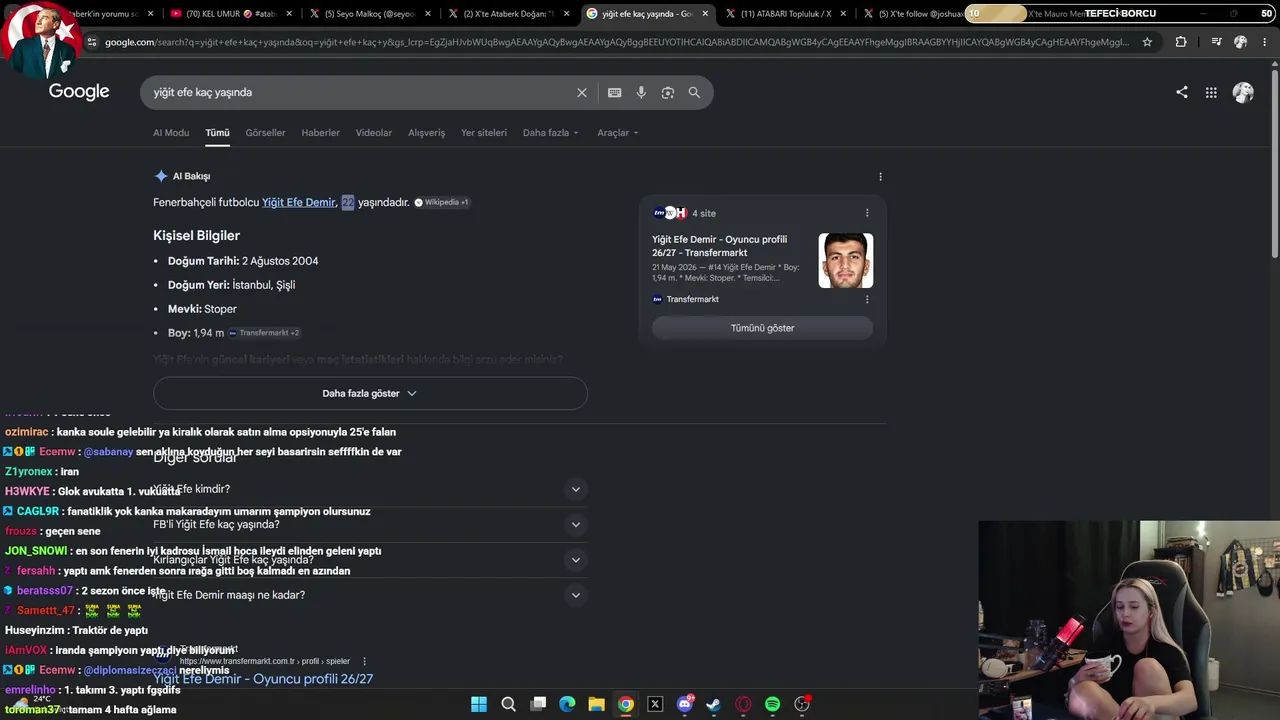
Task: Open the media controls icon in toolbar
Action: (1216, 42)
